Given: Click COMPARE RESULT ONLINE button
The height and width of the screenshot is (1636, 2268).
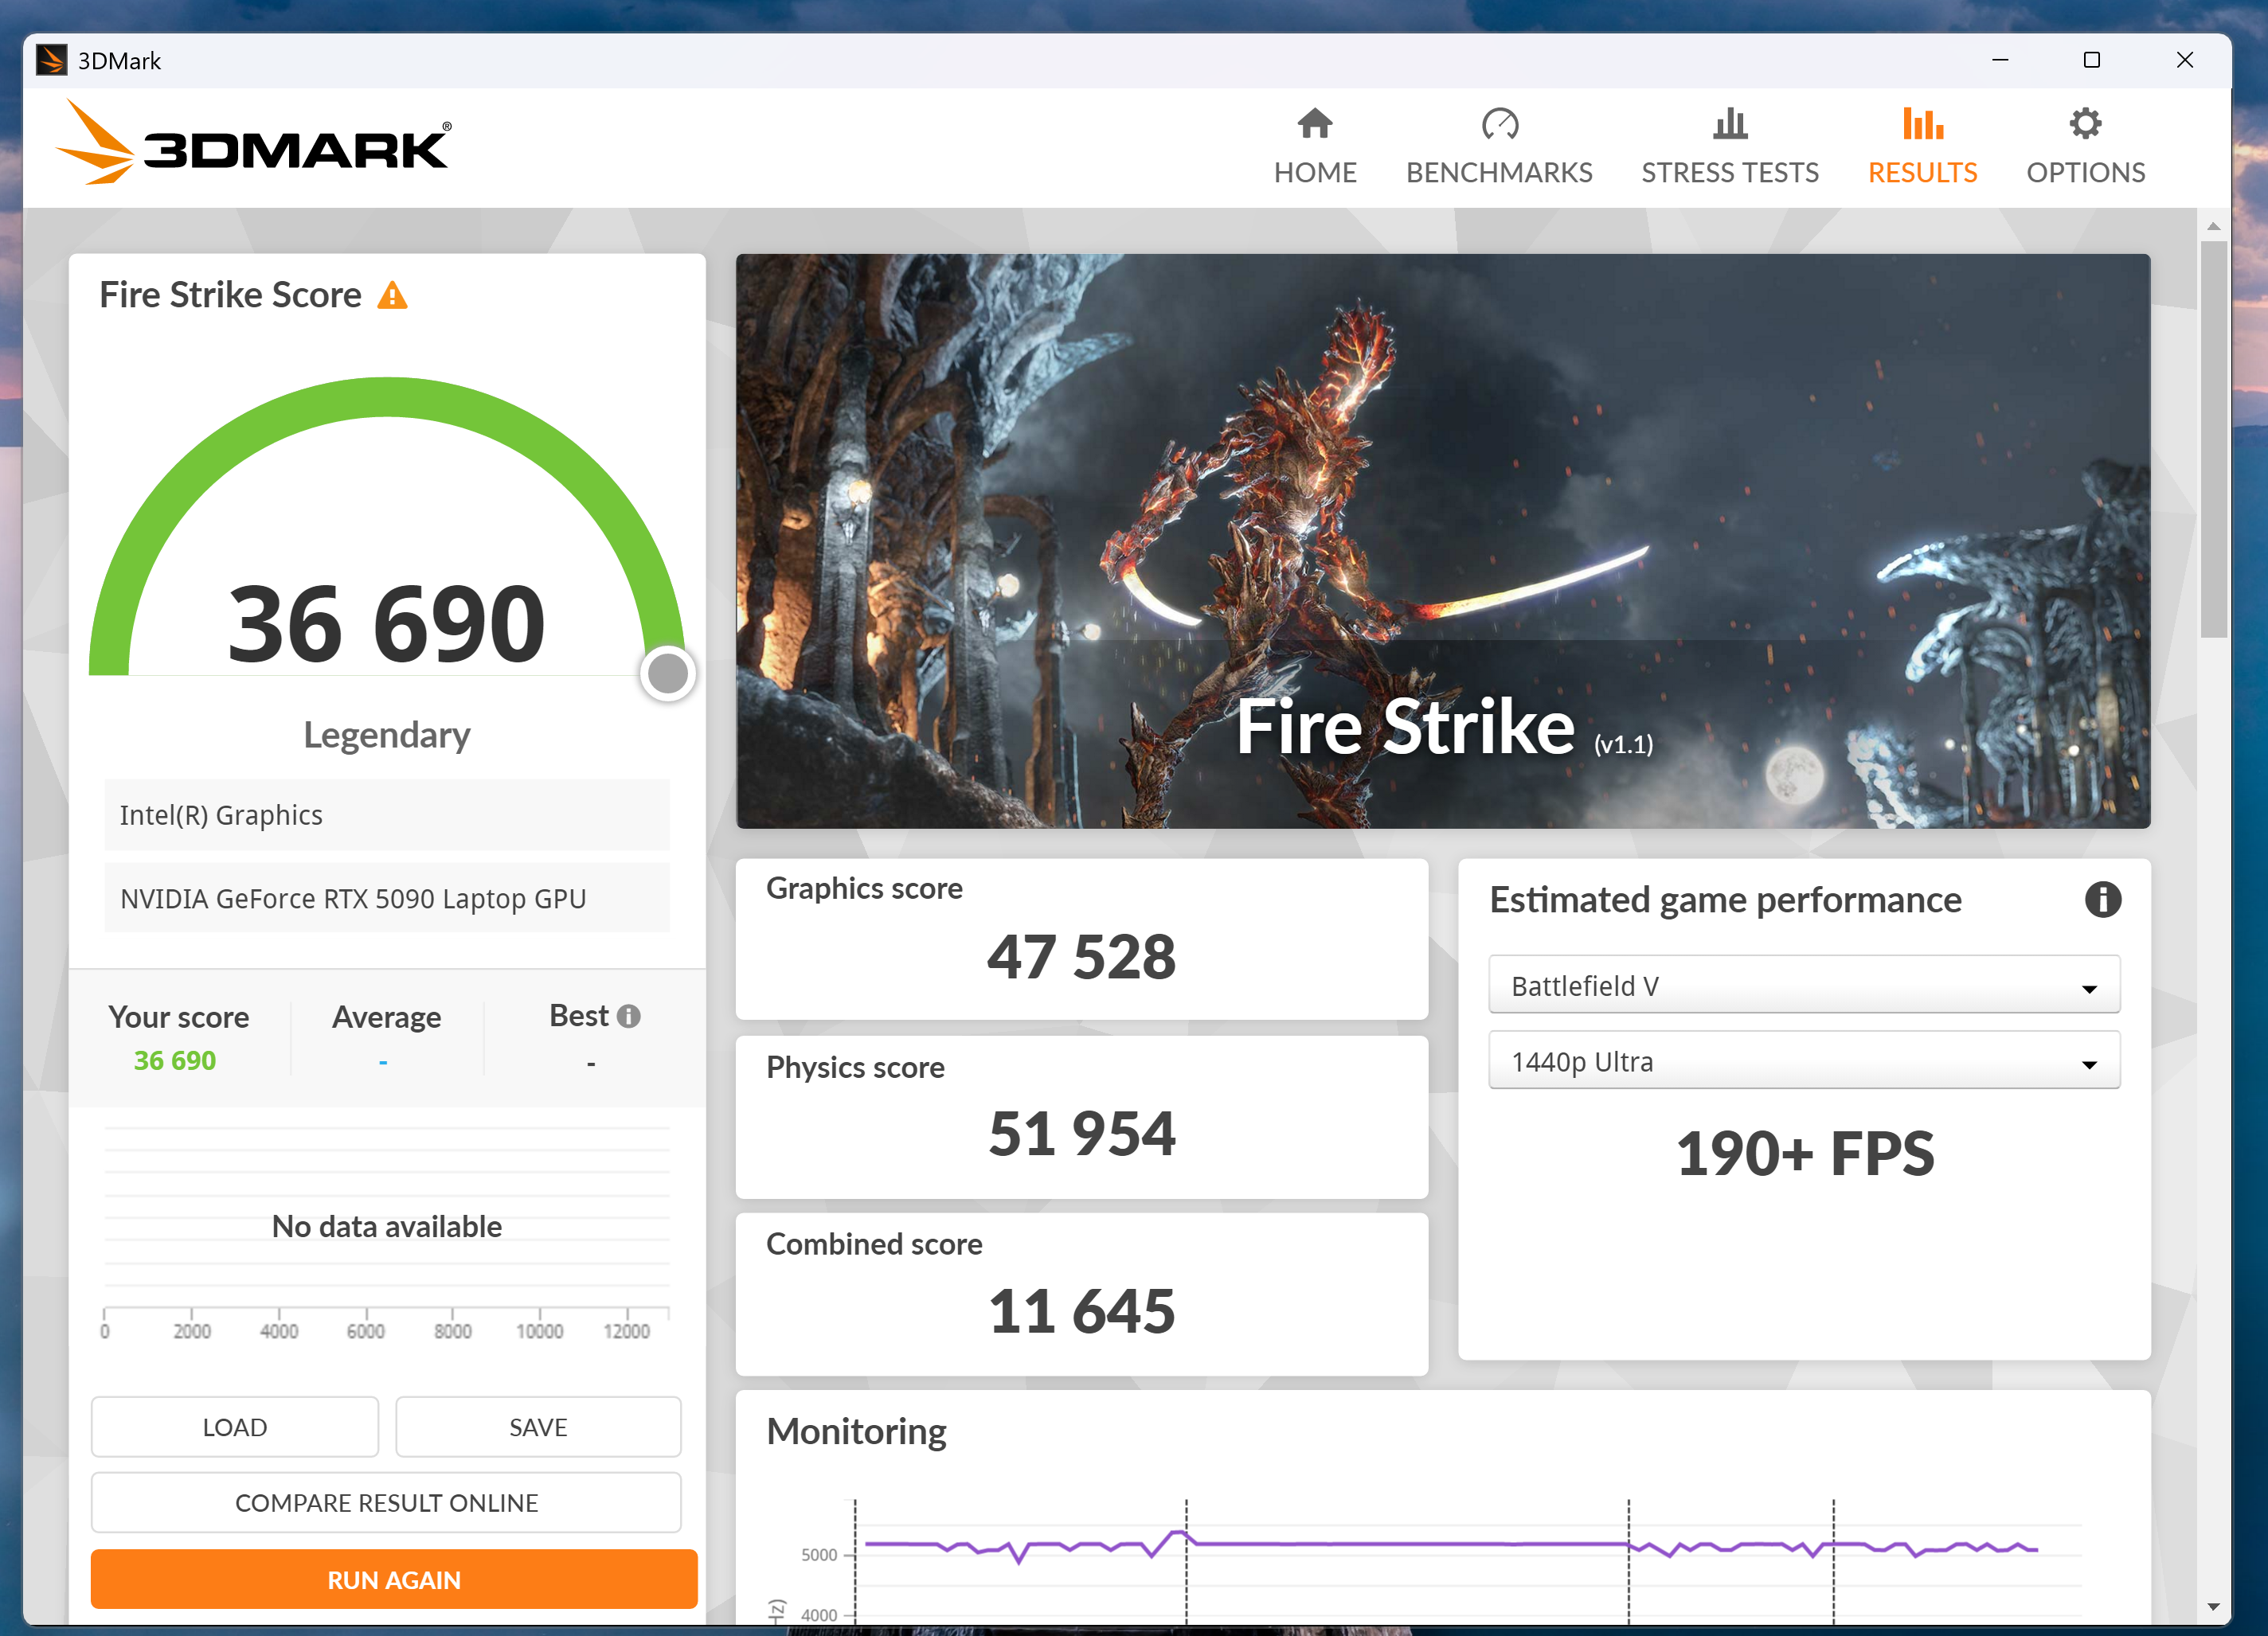Looking at the screenshot, I should click(386, 1502).
